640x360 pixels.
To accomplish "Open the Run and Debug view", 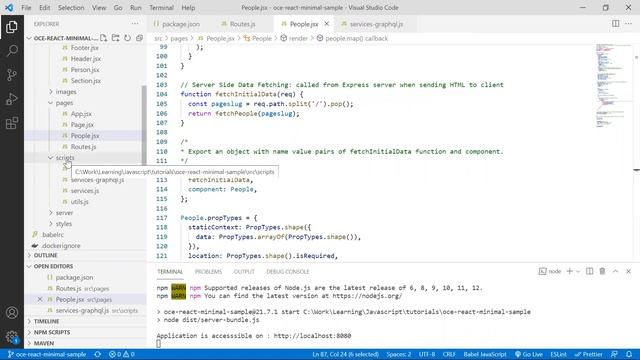I will click(x=12, y=99).
